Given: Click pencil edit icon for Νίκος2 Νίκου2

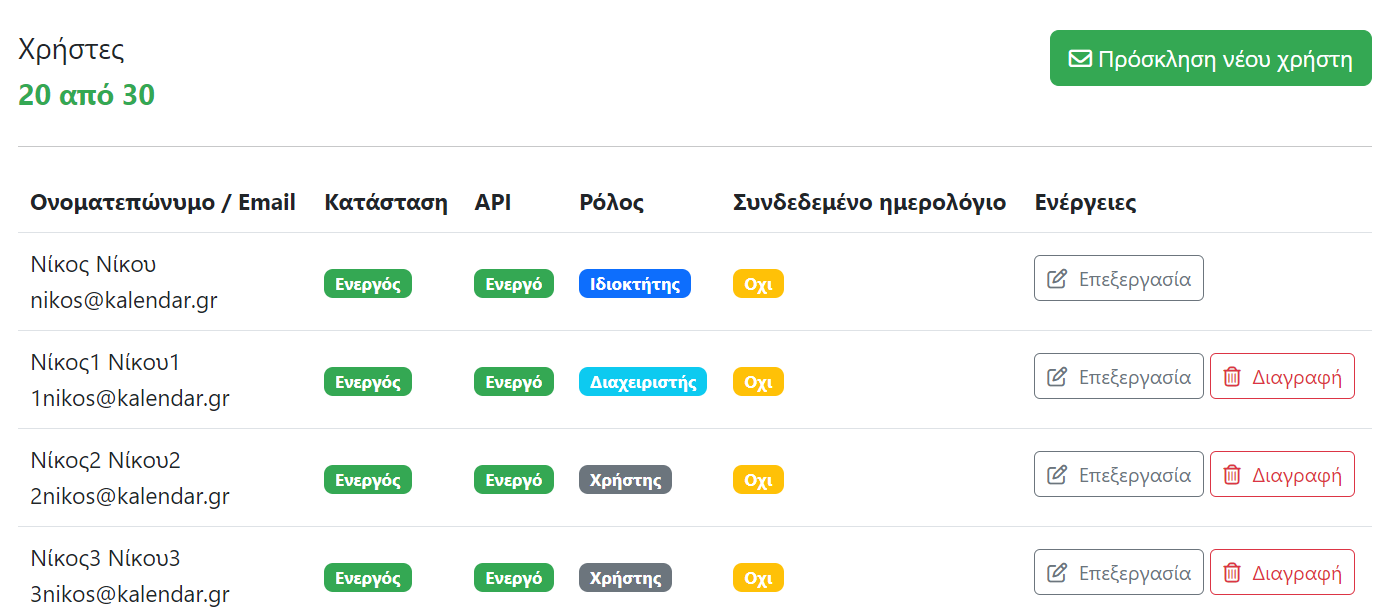Looking at the screenshot, I should tap(1057, 475).
